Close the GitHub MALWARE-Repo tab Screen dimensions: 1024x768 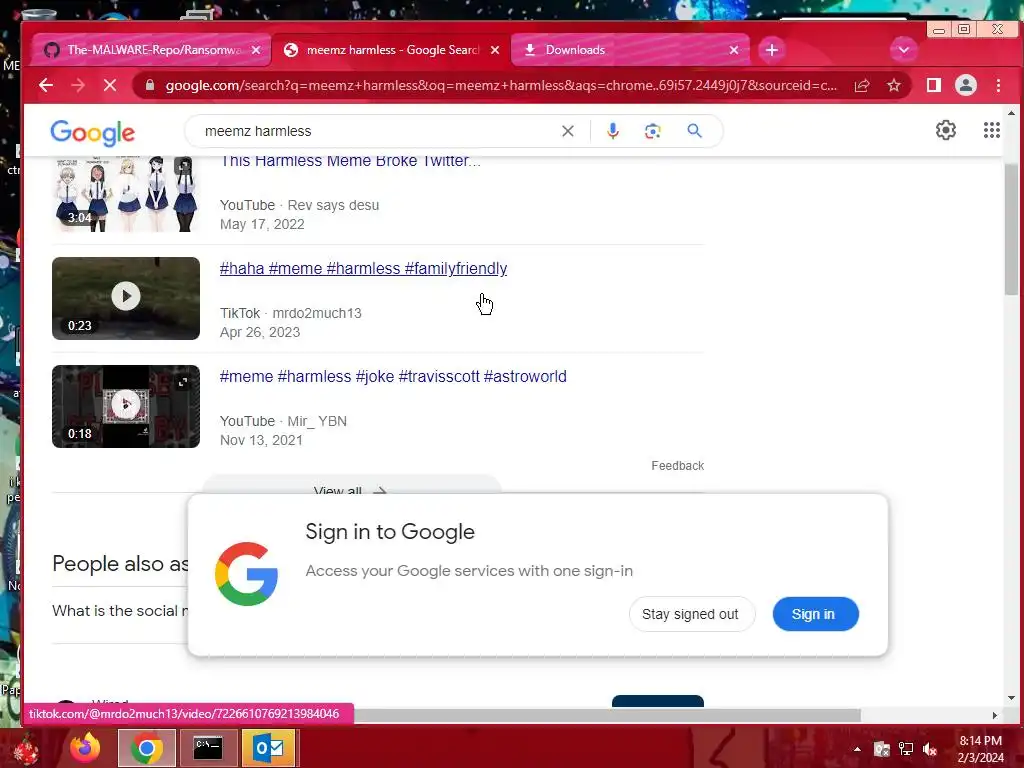256,50
